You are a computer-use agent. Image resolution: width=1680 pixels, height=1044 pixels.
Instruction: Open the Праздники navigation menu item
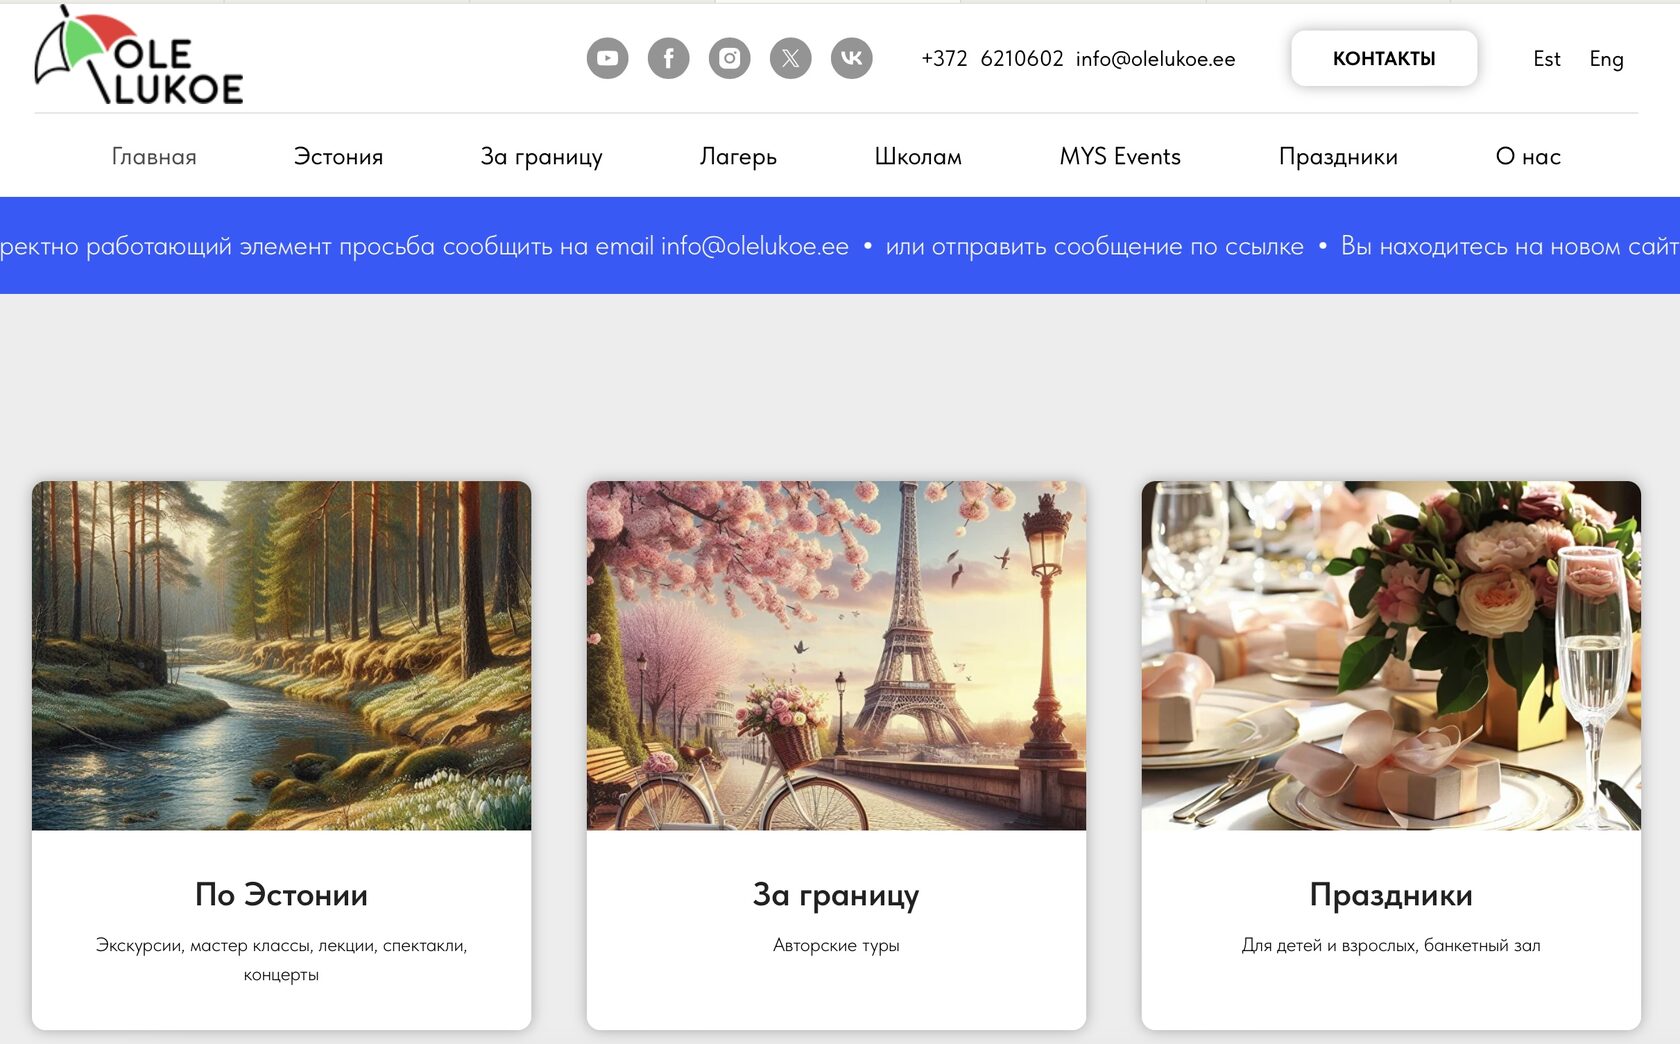[x=1338, y=157]
